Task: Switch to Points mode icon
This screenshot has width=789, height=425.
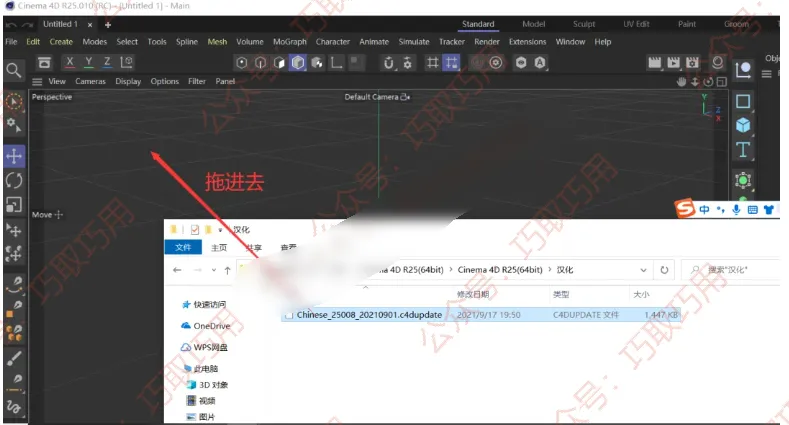Action: pyautogui.click(x=242, y=62)
